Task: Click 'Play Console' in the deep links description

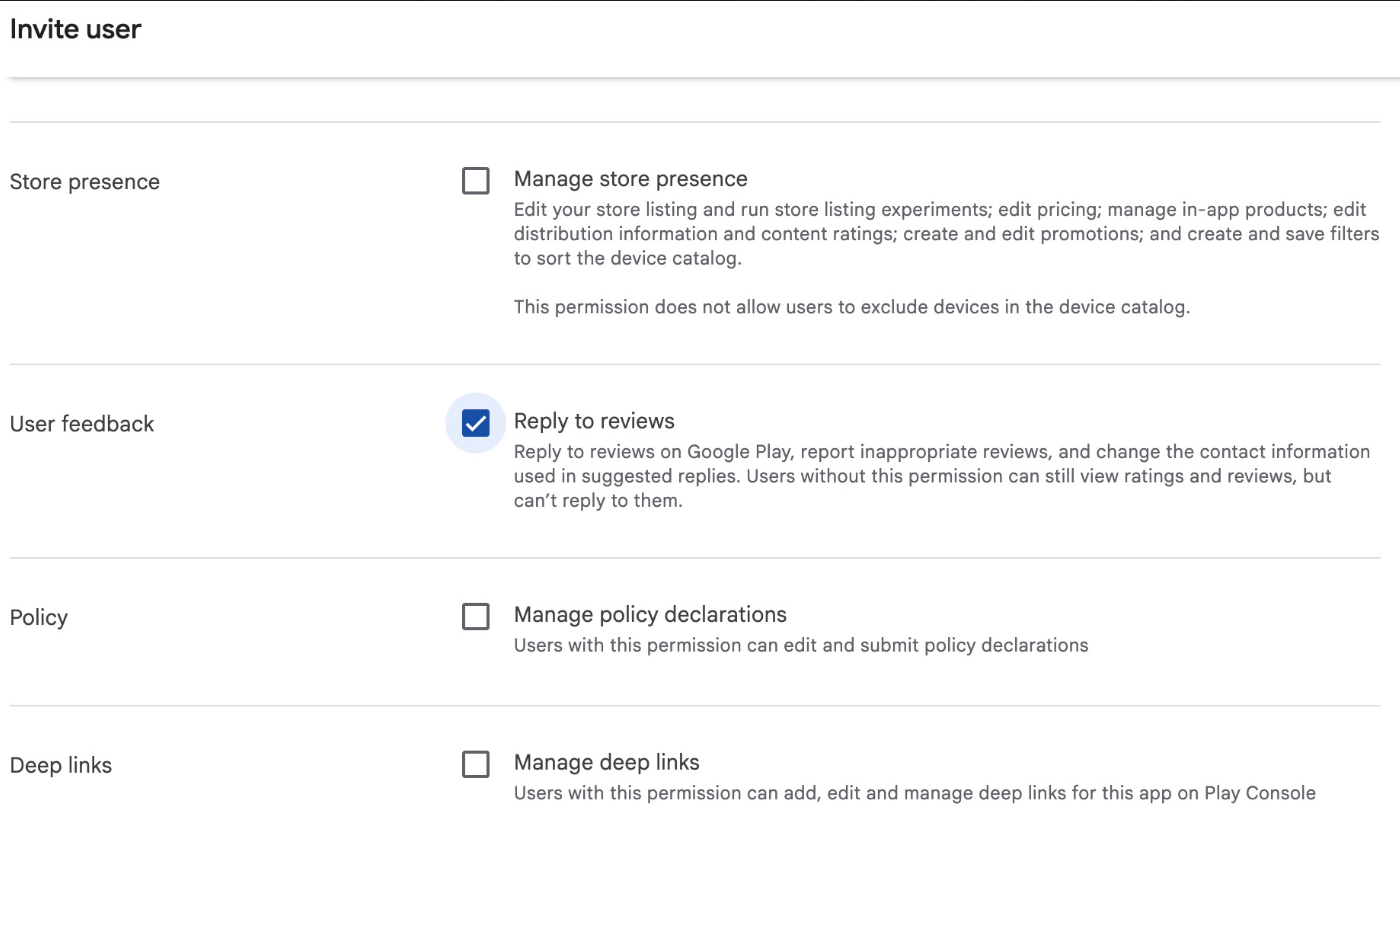Action: point(1259,793)
